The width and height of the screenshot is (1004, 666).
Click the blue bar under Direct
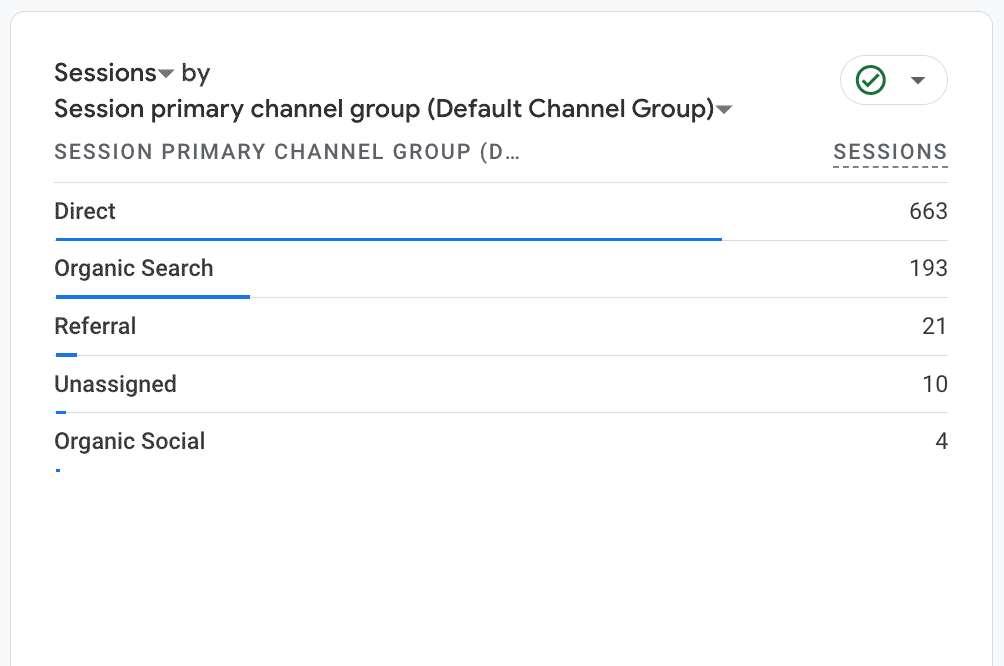point(388,239)
